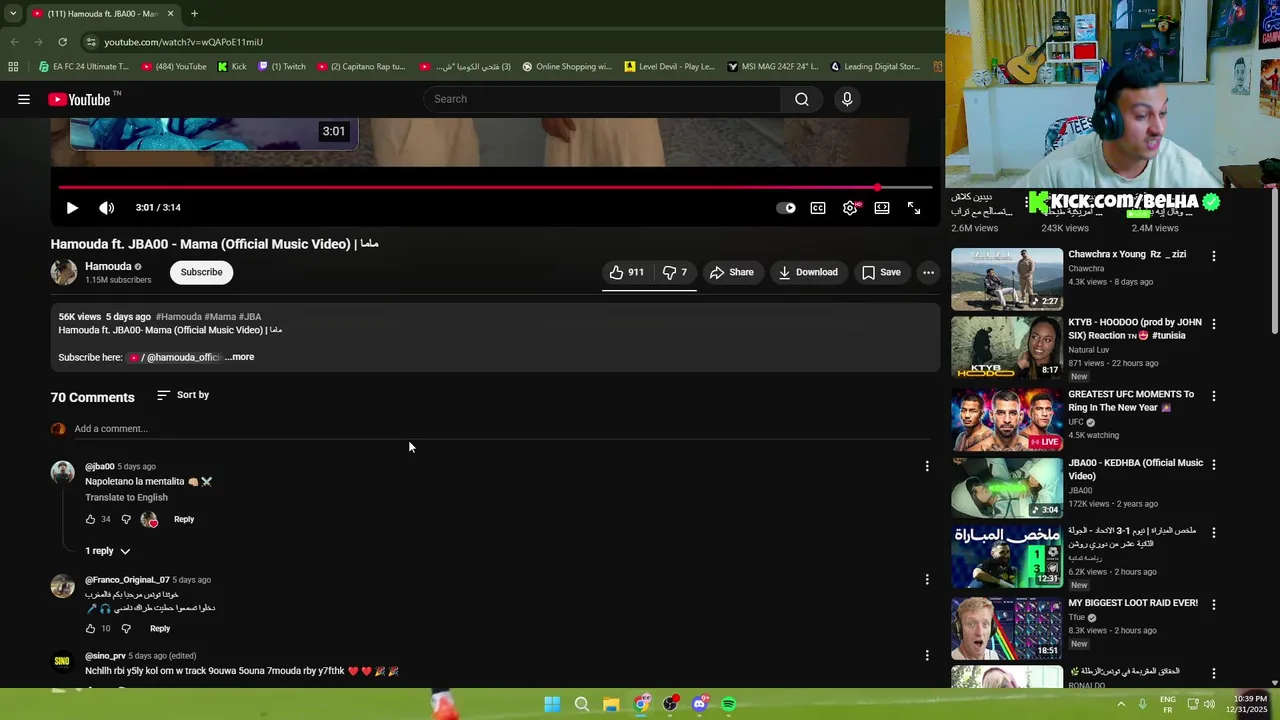Click the #Hamouda hashtag link
The image size is (1280, 720).
pyautogui.click(x=178, y=317)
